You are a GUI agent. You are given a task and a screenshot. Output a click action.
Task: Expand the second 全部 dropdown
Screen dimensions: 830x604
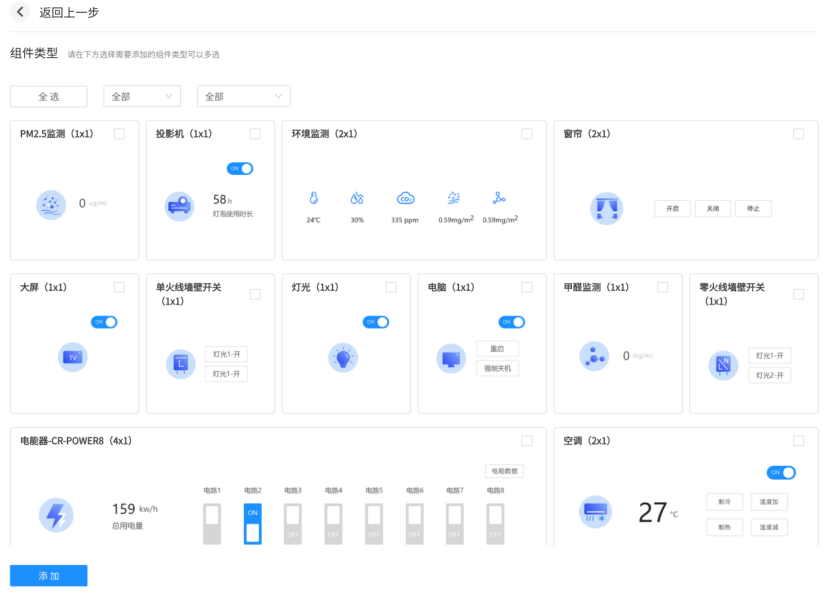[244, 96]
